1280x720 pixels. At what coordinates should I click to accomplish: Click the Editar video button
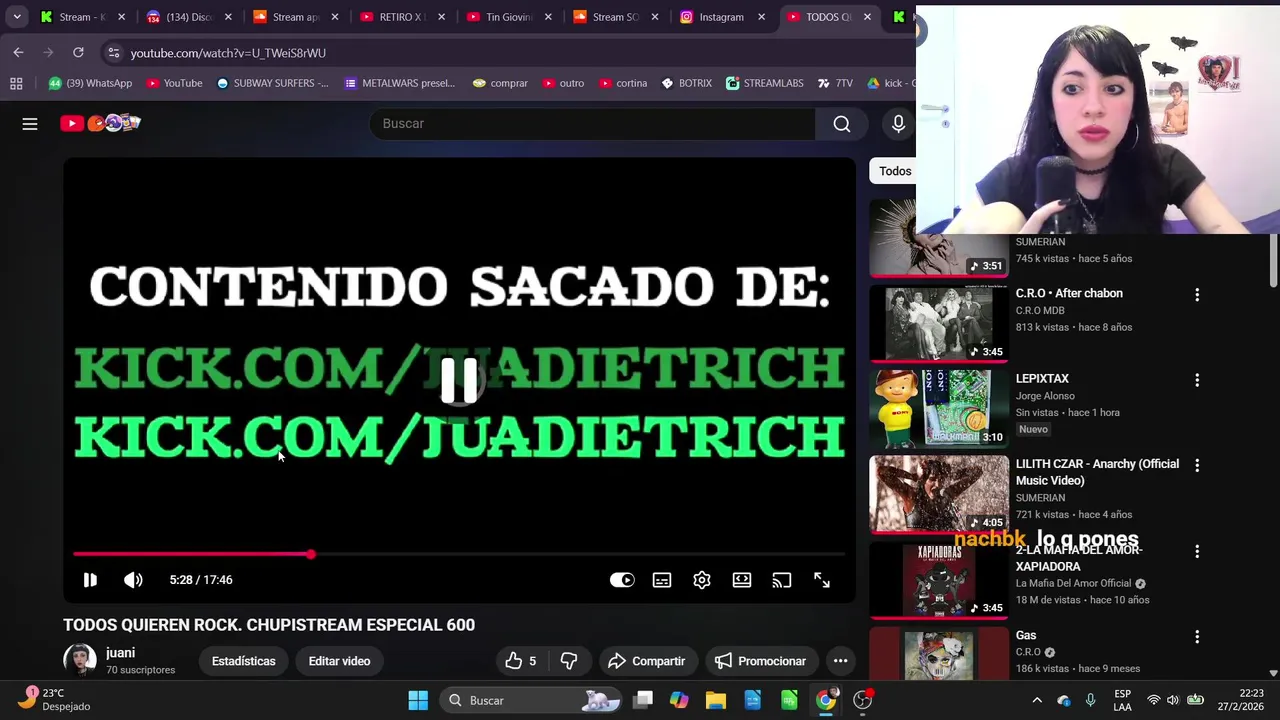tap(339, 661)
